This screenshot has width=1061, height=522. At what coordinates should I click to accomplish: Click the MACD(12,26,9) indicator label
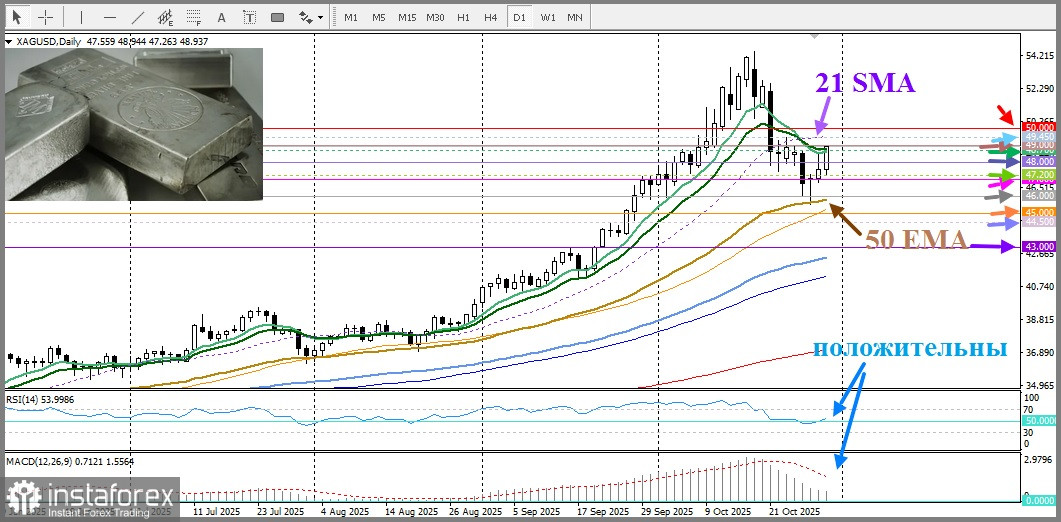tap(70, 461)
